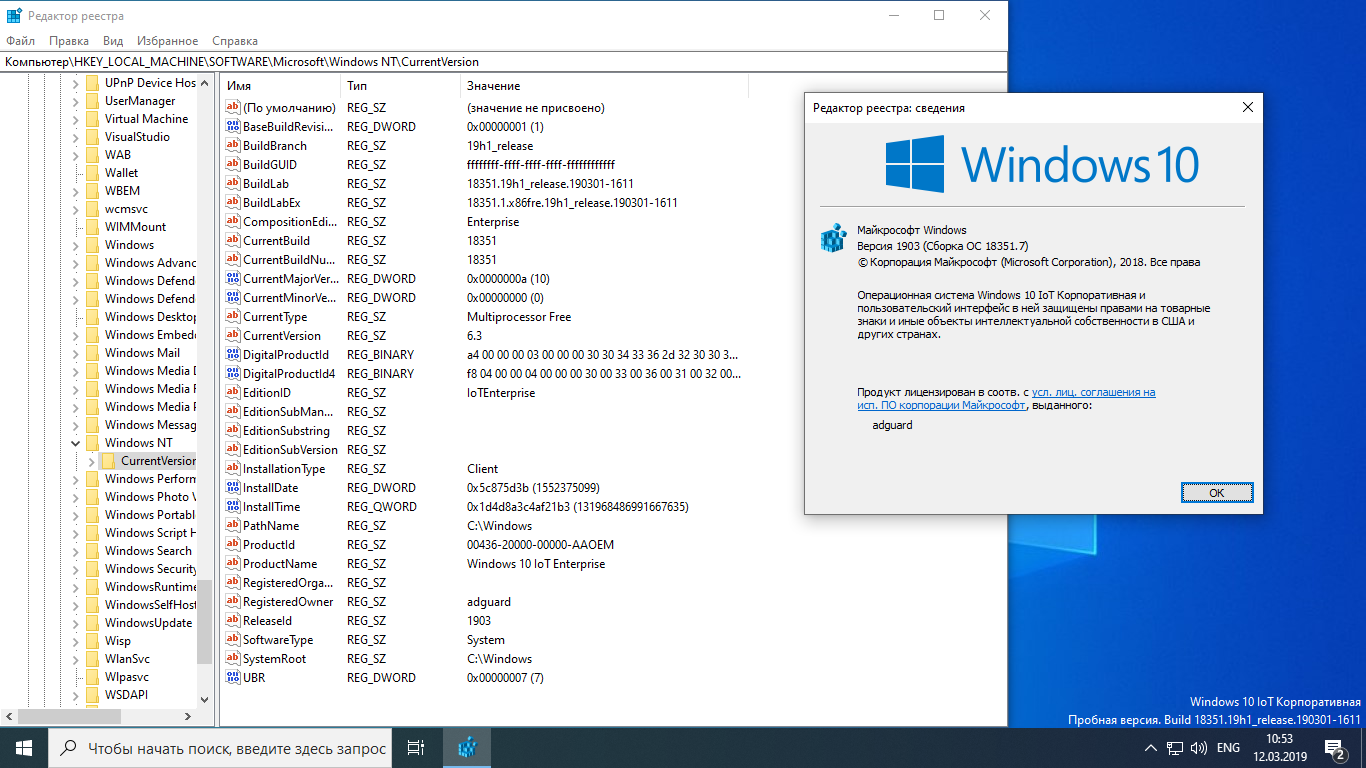Select the Wisp folder icon
Viewport: 1366px width, 768px height.
93,641
